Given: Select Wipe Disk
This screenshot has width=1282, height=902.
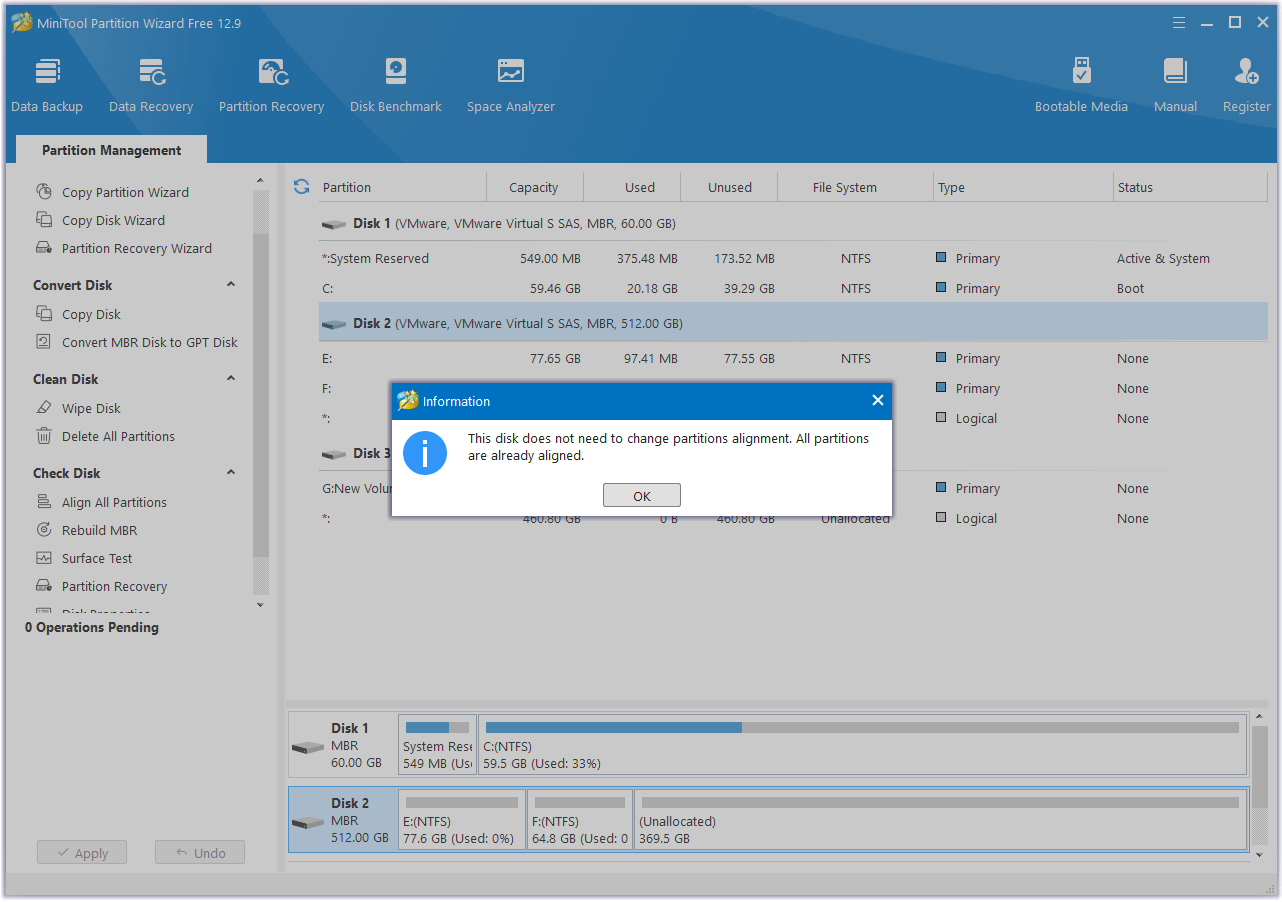Looking at the screenshot, I should coord(91,408).
